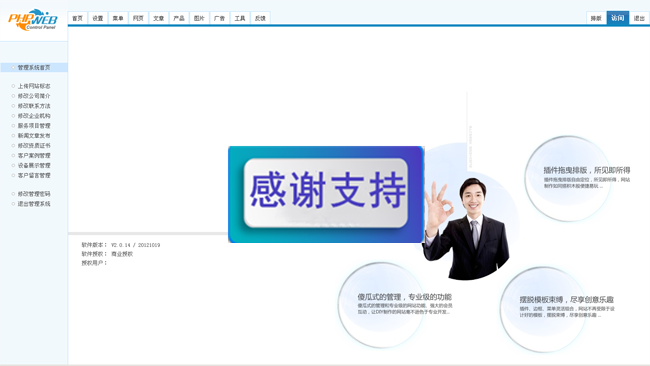Click 退出管理系统 in the sidebar

point(34,204)
